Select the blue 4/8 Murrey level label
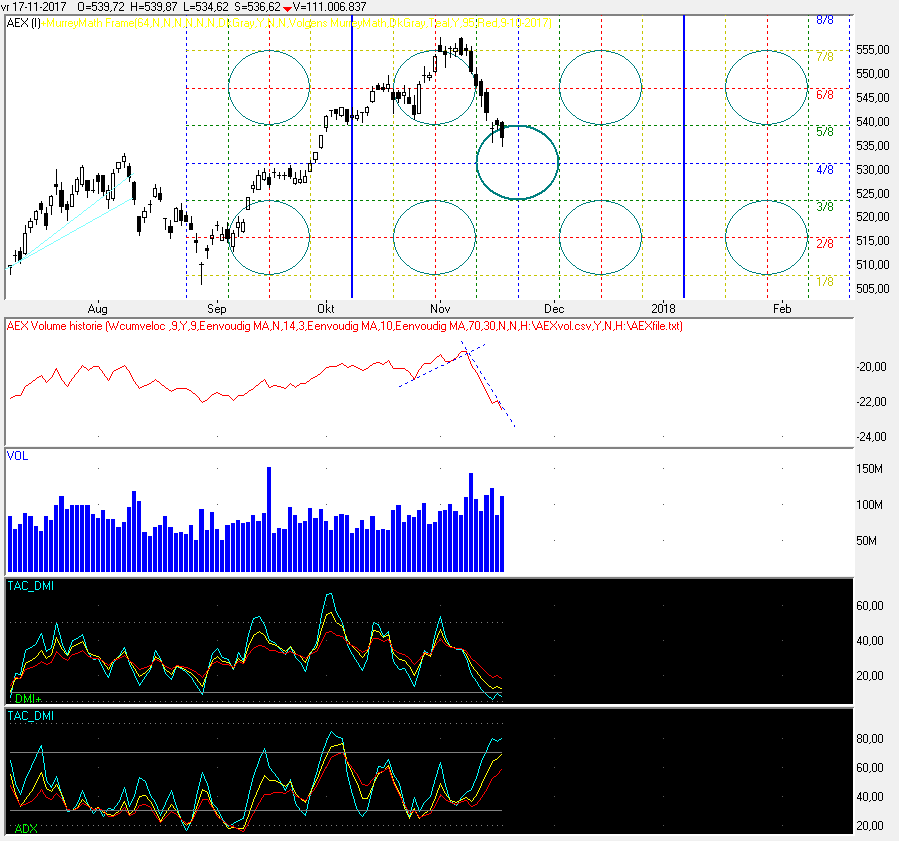The height and width of the screenshot is (841, 899). tap(825, 170)
